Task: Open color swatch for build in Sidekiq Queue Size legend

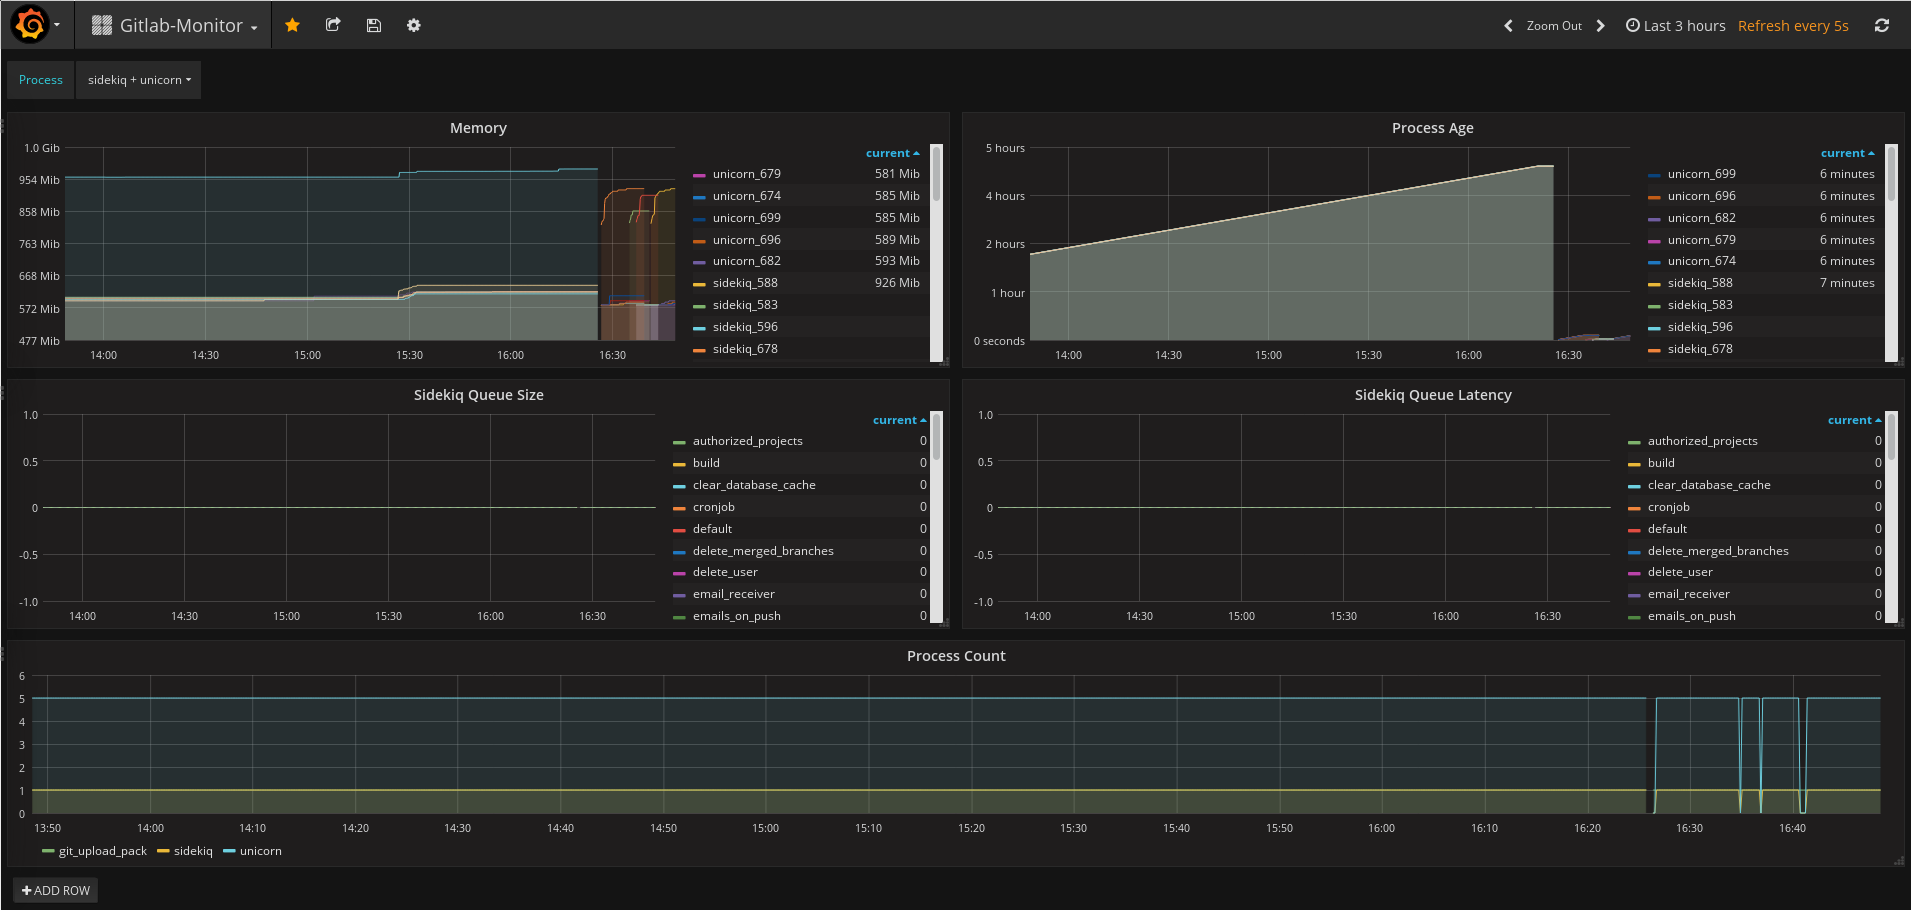Action: [680, 464]
